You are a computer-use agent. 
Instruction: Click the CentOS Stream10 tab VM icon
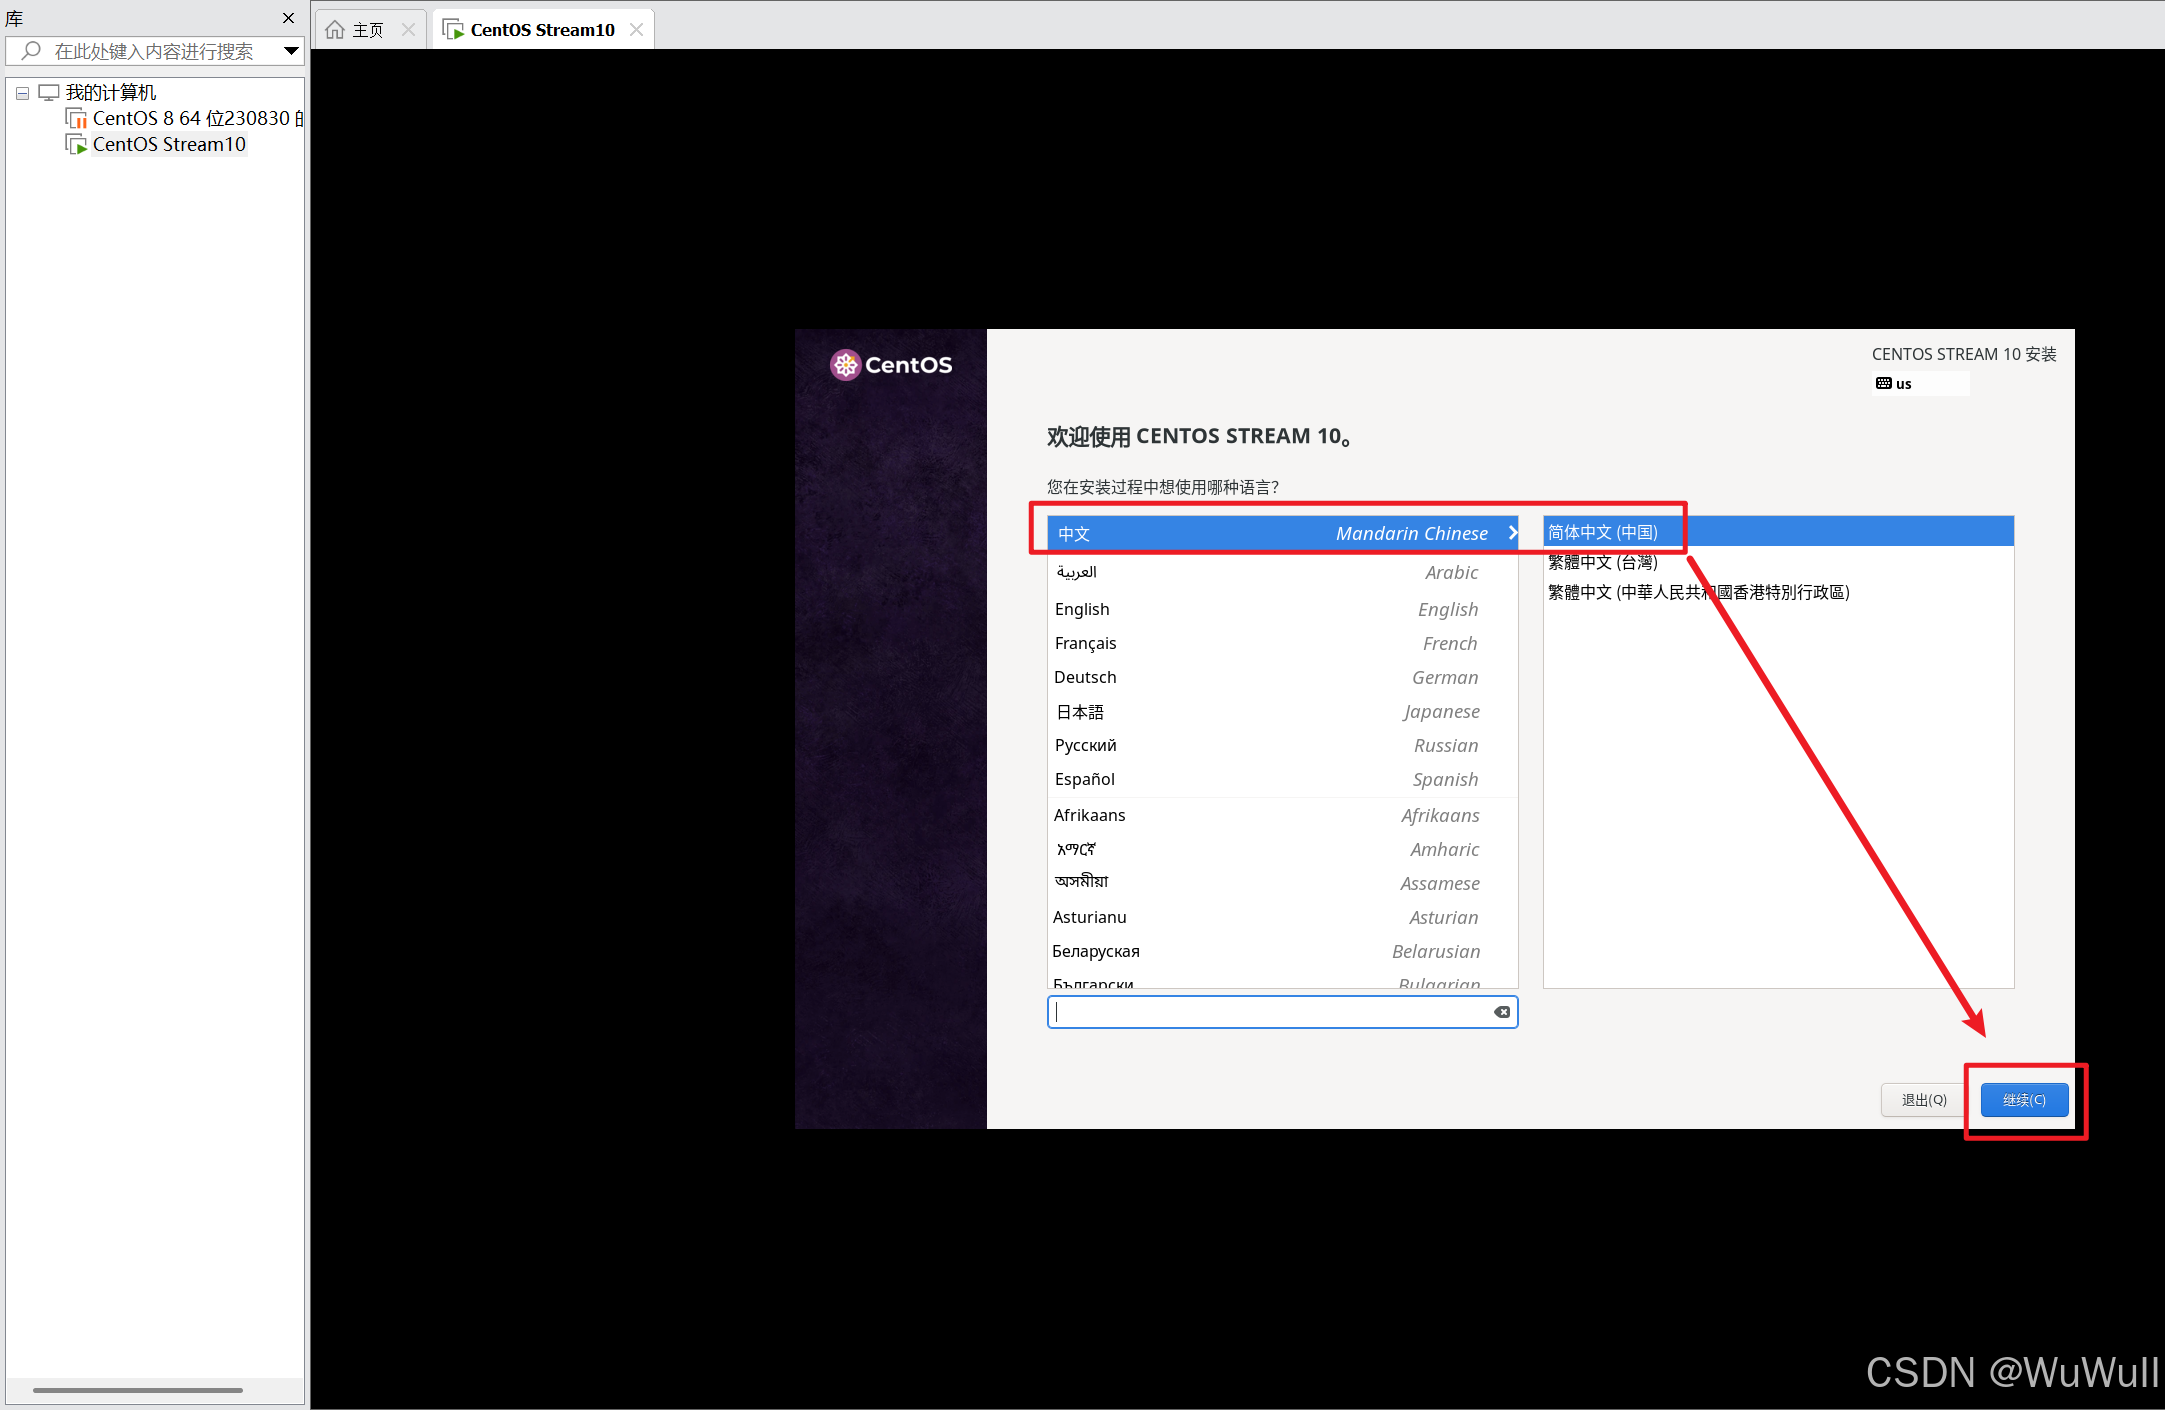tap(453, 30)
